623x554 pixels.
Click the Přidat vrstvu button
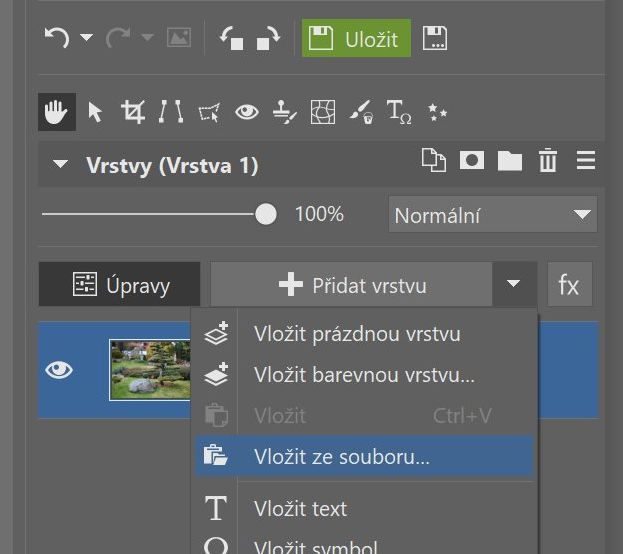(351, 284)
